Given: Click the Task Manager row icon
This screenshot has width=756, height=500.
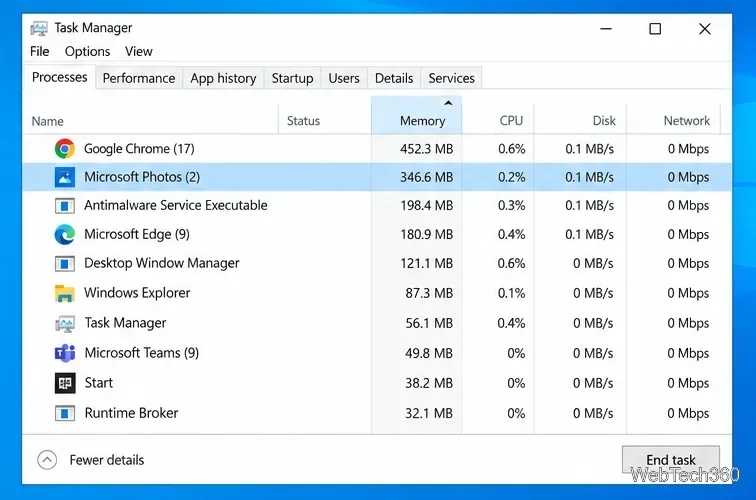Looking at the screenshot, I should 65,323.
